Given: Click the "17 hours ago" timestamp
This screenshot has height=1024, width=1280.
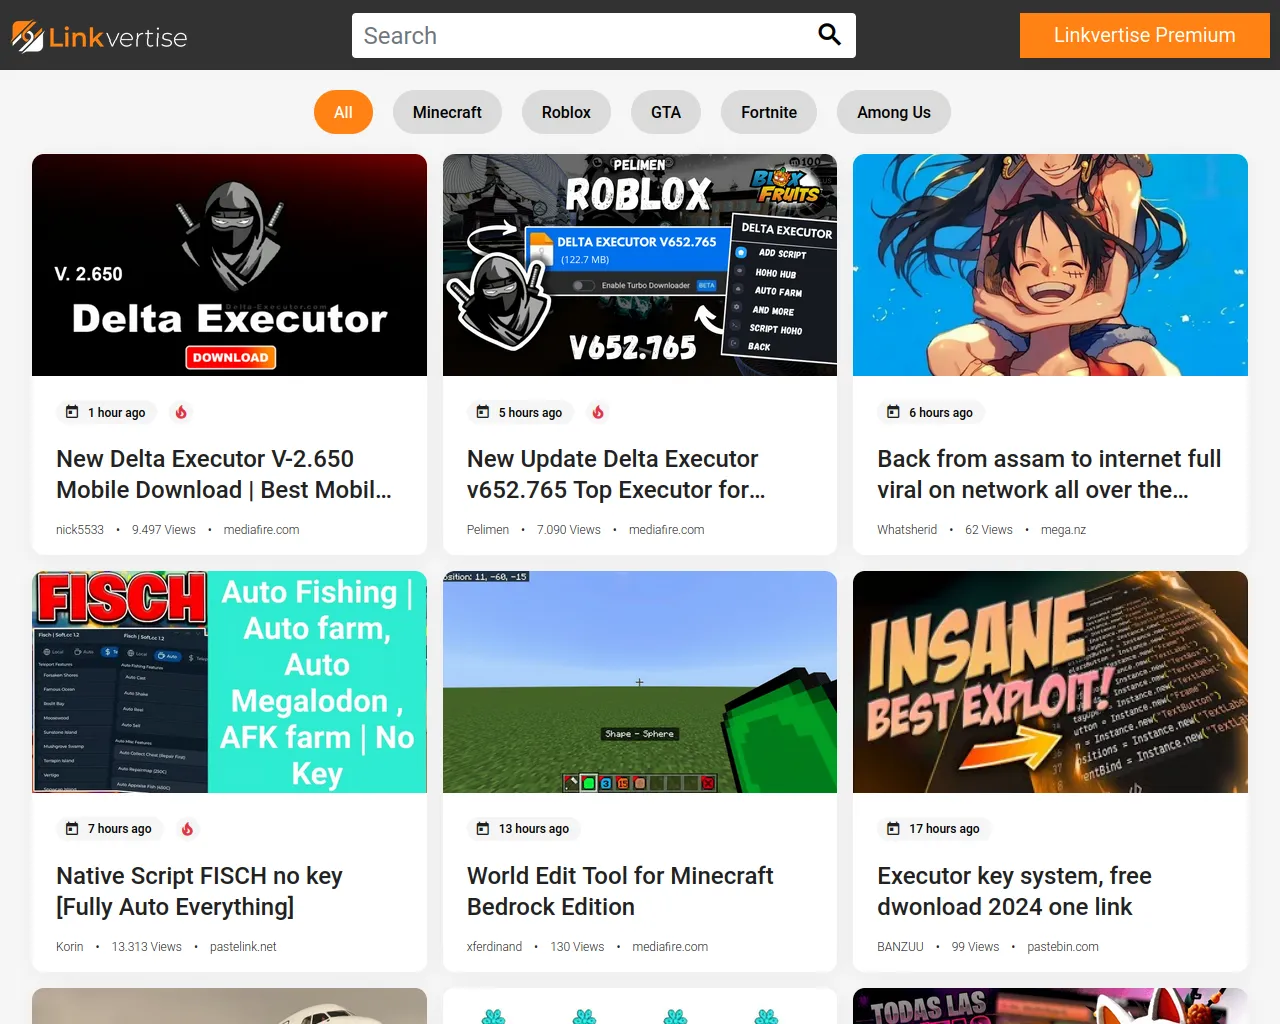Looking at the screenshot, I should point(944,828).
